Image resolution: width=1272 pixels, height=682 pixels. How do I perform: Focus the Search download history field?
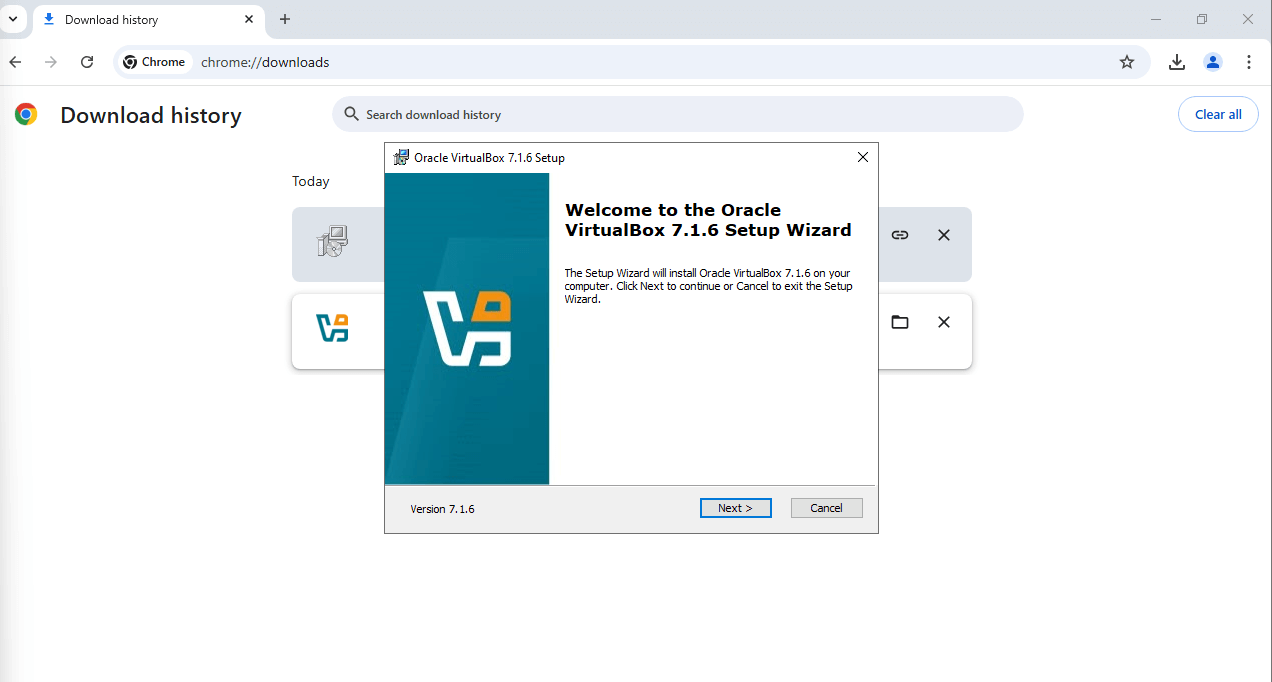click(x=678, y=114)
